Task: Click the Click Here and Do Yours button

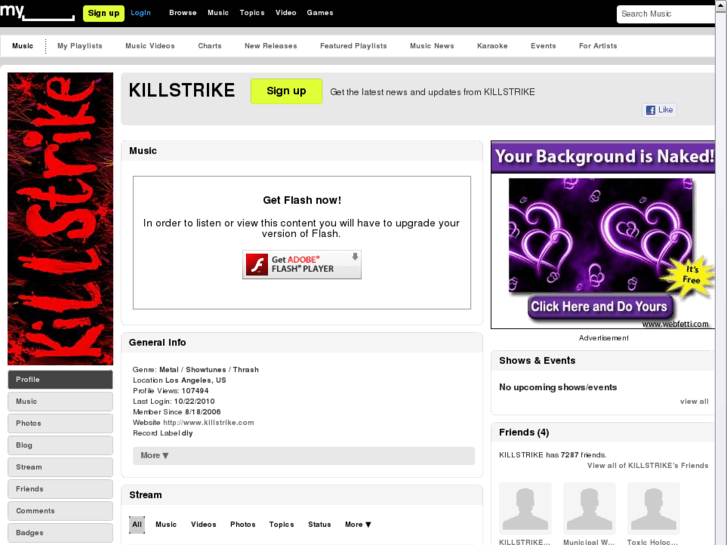Action: click(599, 307)
